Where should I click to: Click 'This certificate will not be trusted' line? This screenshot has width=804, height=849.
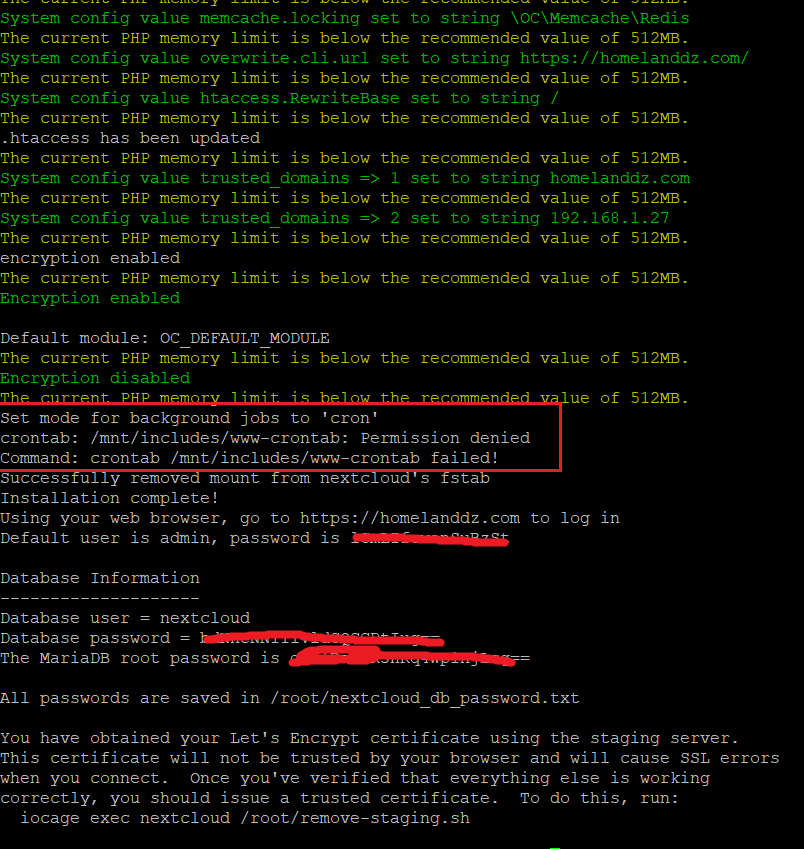390,759
